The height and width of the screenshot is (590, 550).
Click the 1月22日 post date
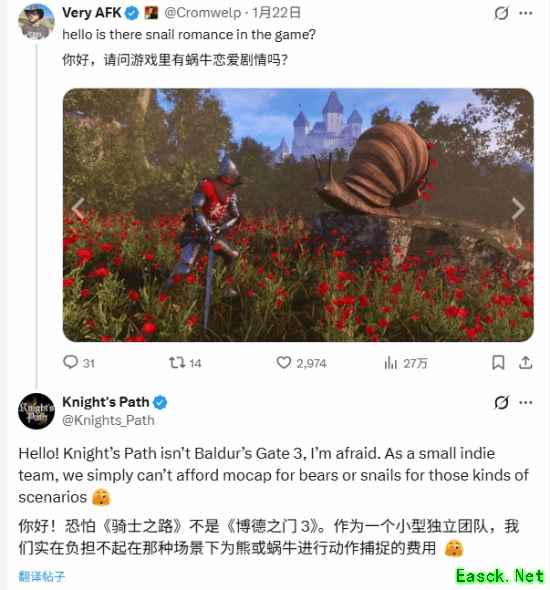point(276,13)
